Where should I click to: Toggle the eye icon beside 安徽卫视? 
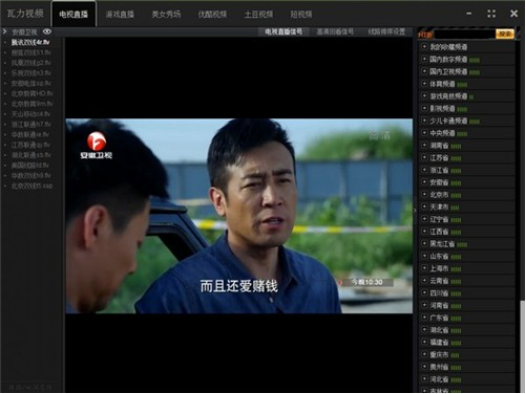tap(47, 32)
